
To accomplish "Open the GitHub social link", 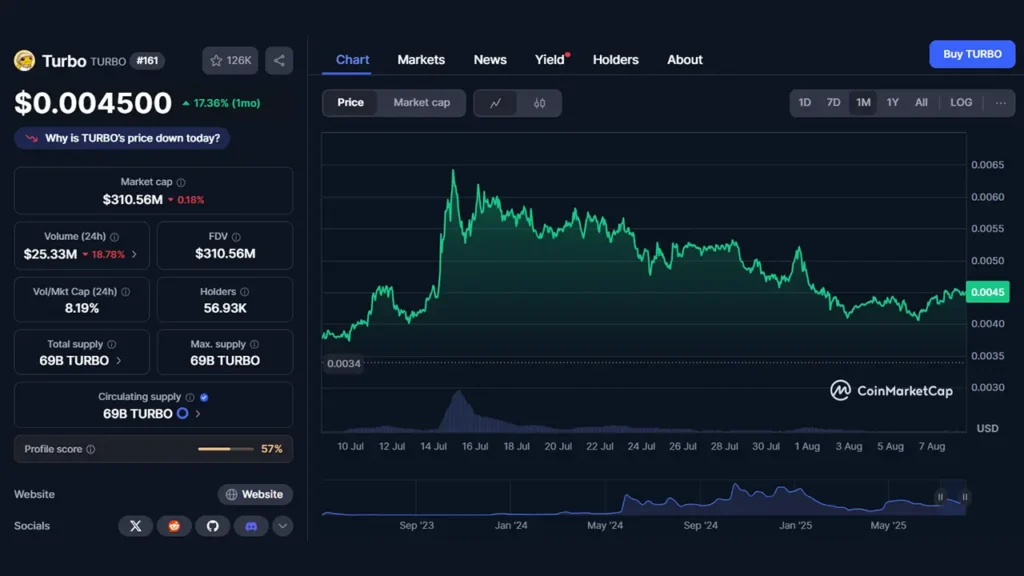I will tap(212, 526).
